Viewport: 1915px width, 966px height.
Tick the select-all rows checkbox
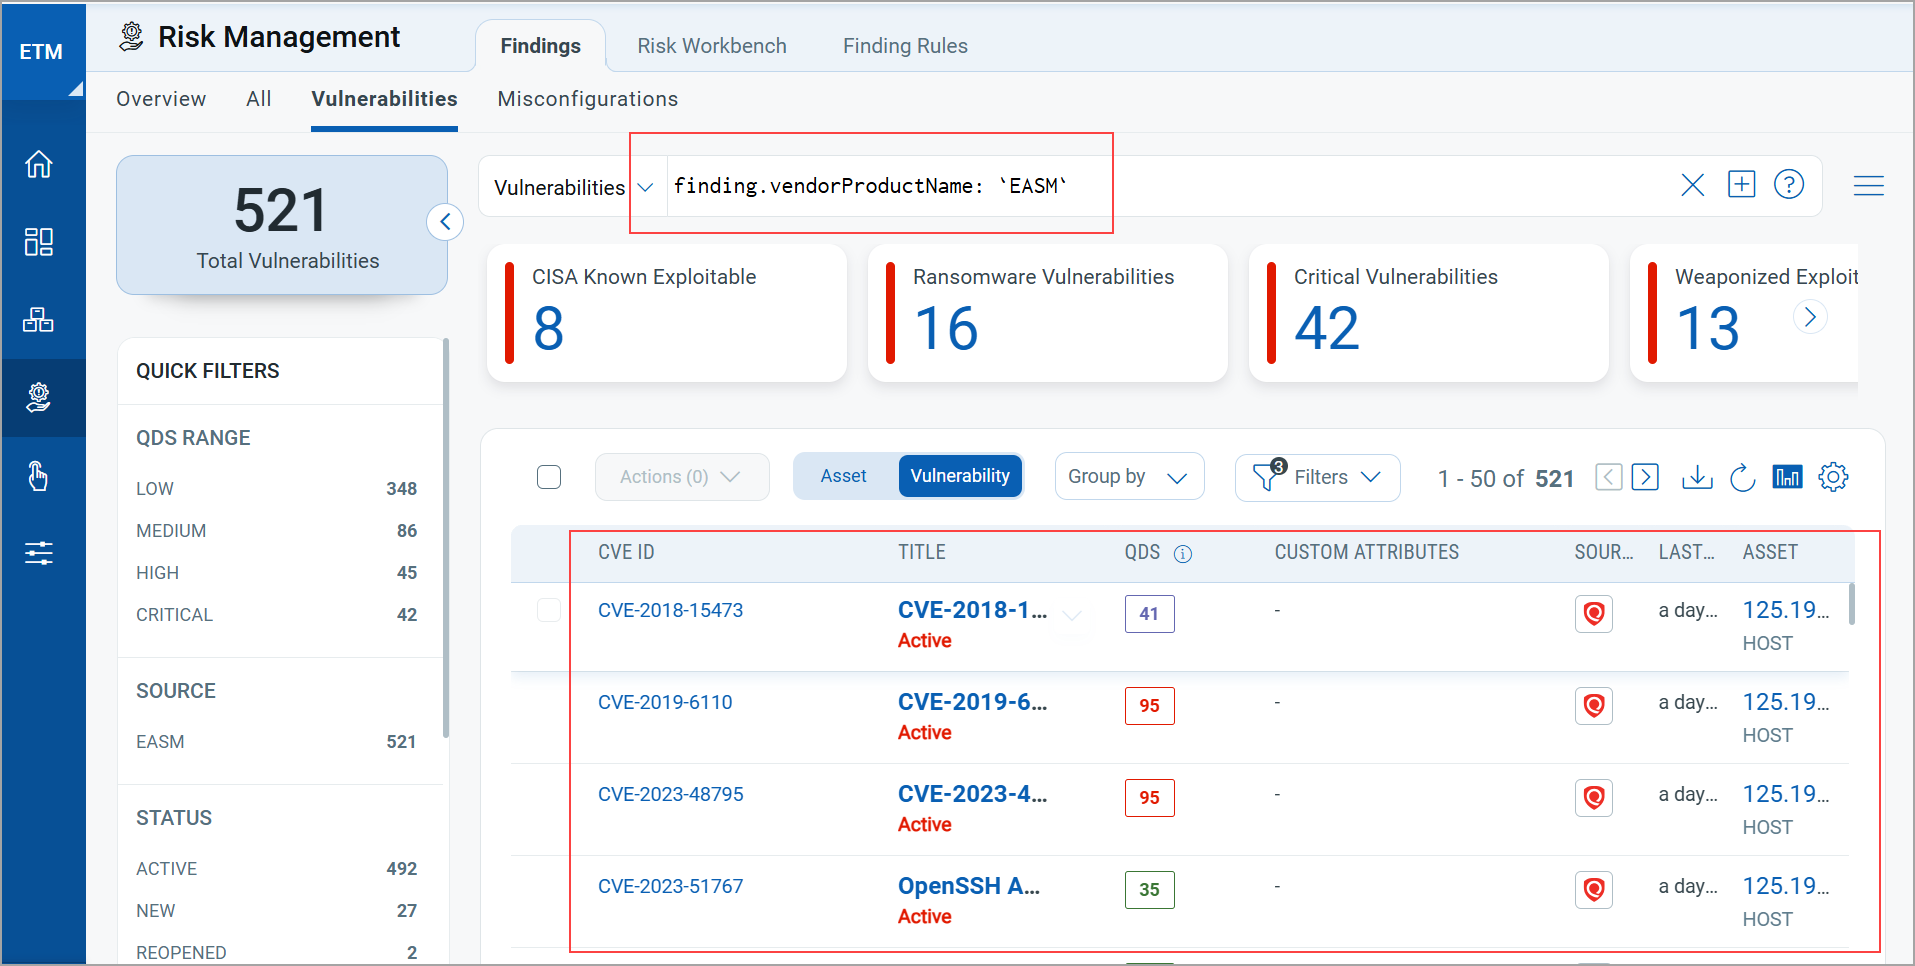click(x=549, y=477)
